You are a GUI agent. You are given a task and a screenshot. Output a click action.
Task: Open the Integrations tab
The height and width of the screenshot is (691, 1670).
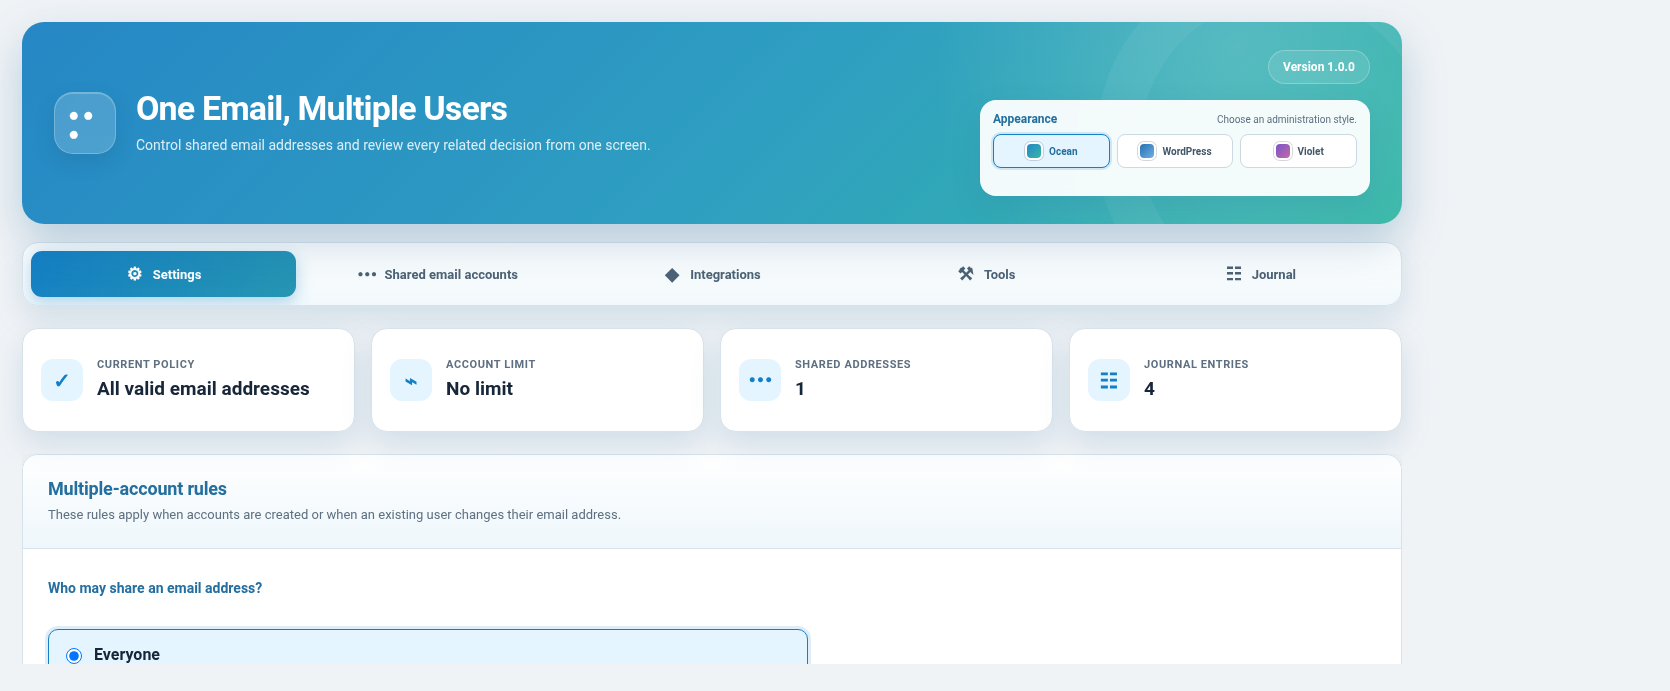(x=712, y=274)
